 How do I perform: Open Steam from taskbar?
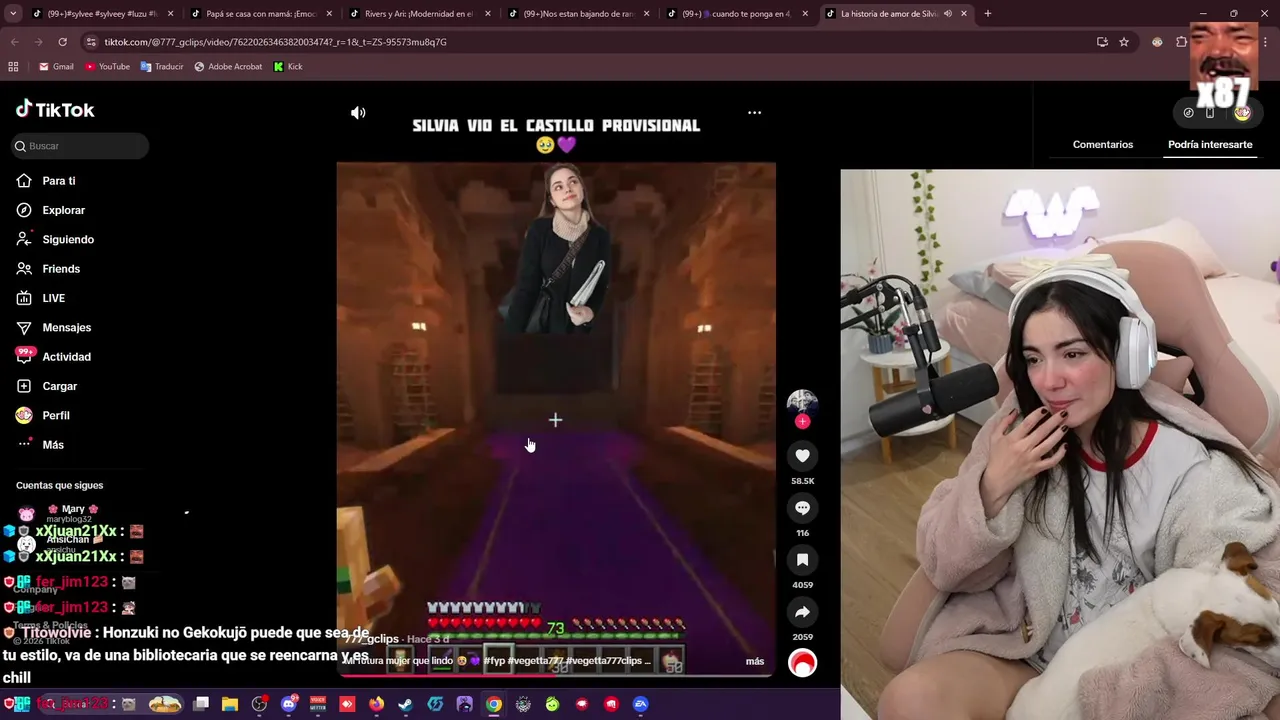pyautogui.click(x=405, y=704)
